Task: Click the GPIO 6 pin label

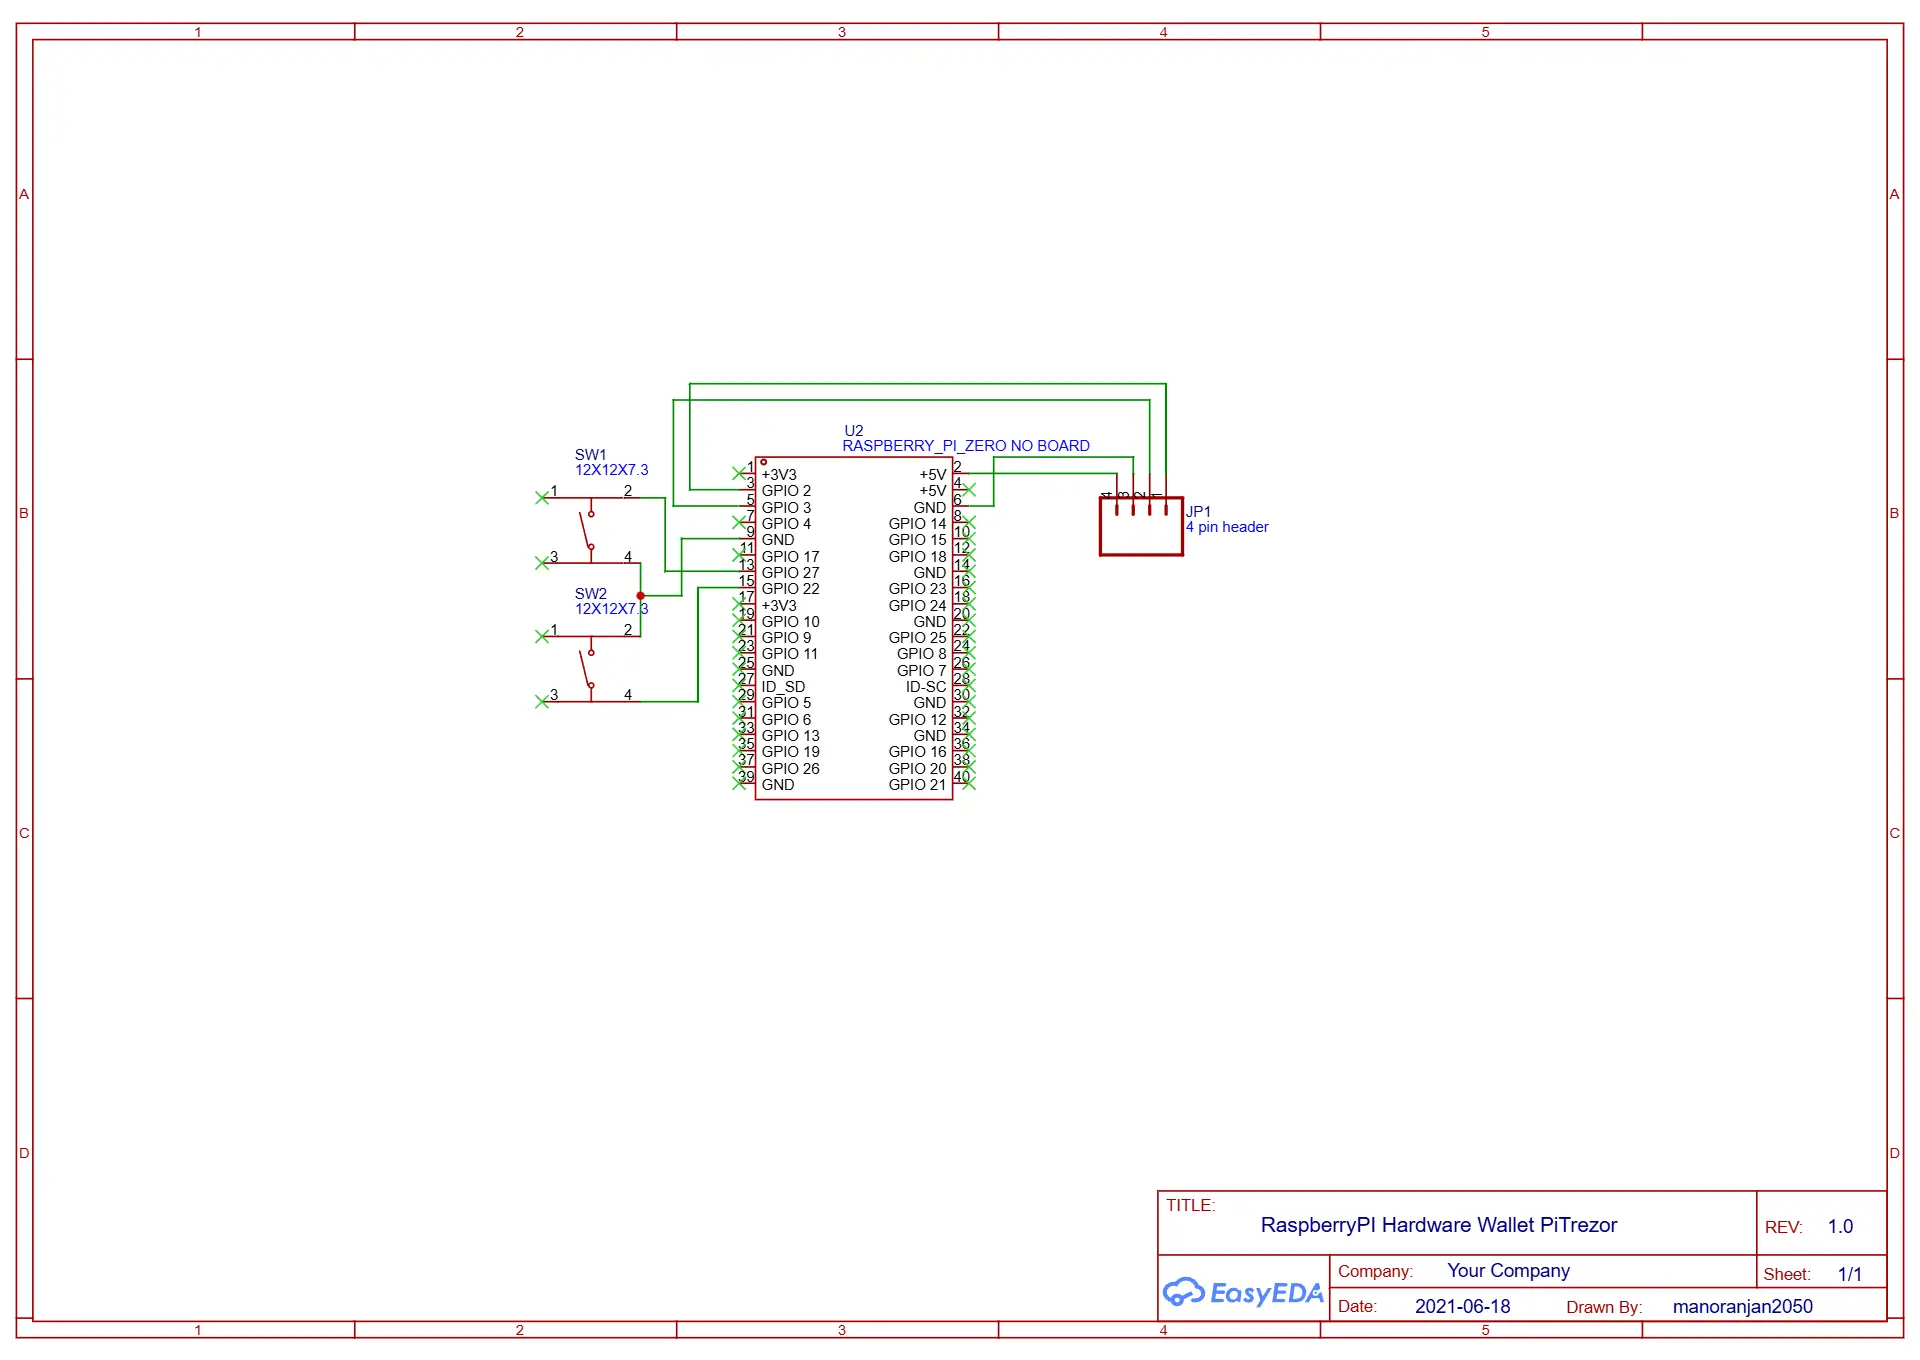Action: 786,720
